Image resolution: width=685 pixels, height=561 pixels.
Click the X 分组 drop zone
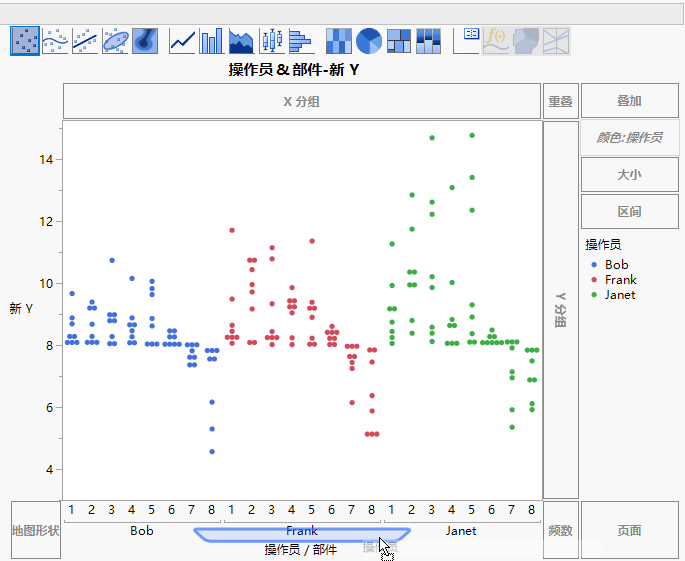click(x=302, y=101)
